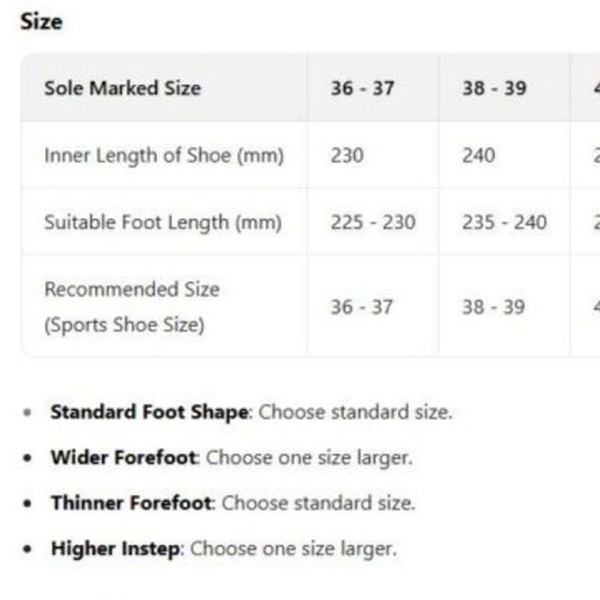Click the "(Sports Shoe Size)" subtext
600x600 pixels.
[124, 325]
